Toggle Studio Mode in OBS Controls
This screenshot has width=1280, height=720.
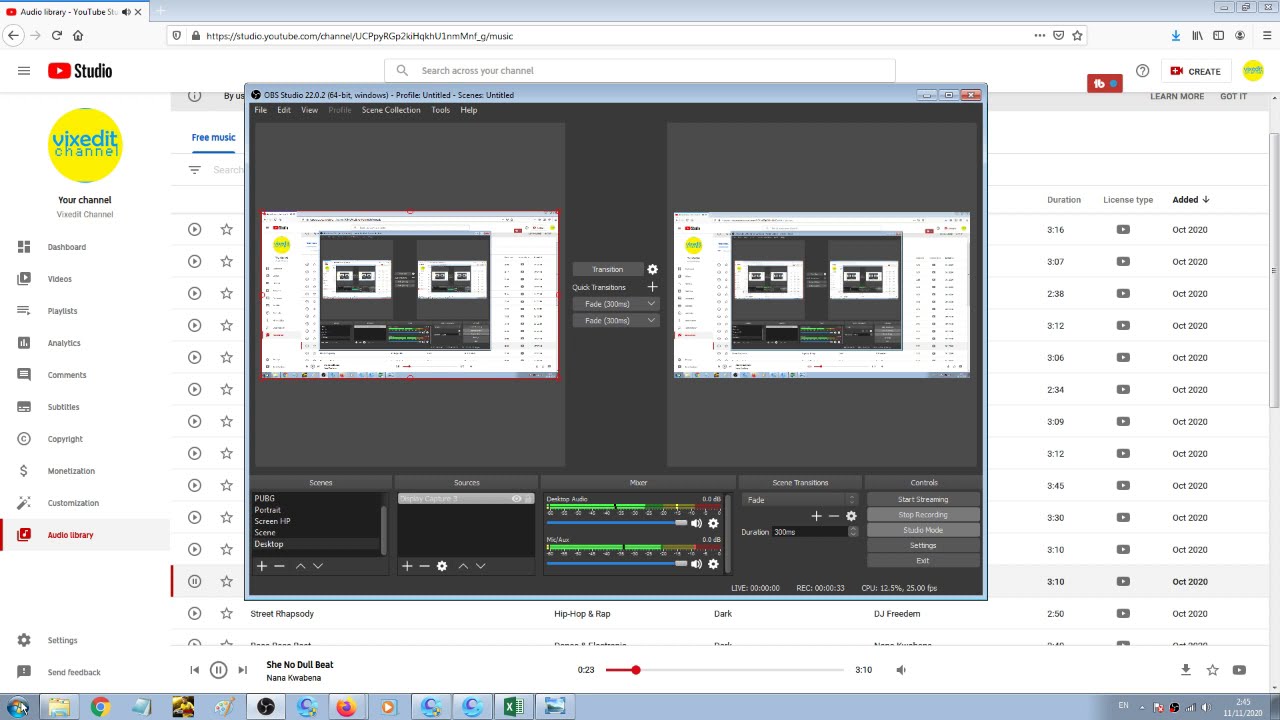tap(923, 530)
